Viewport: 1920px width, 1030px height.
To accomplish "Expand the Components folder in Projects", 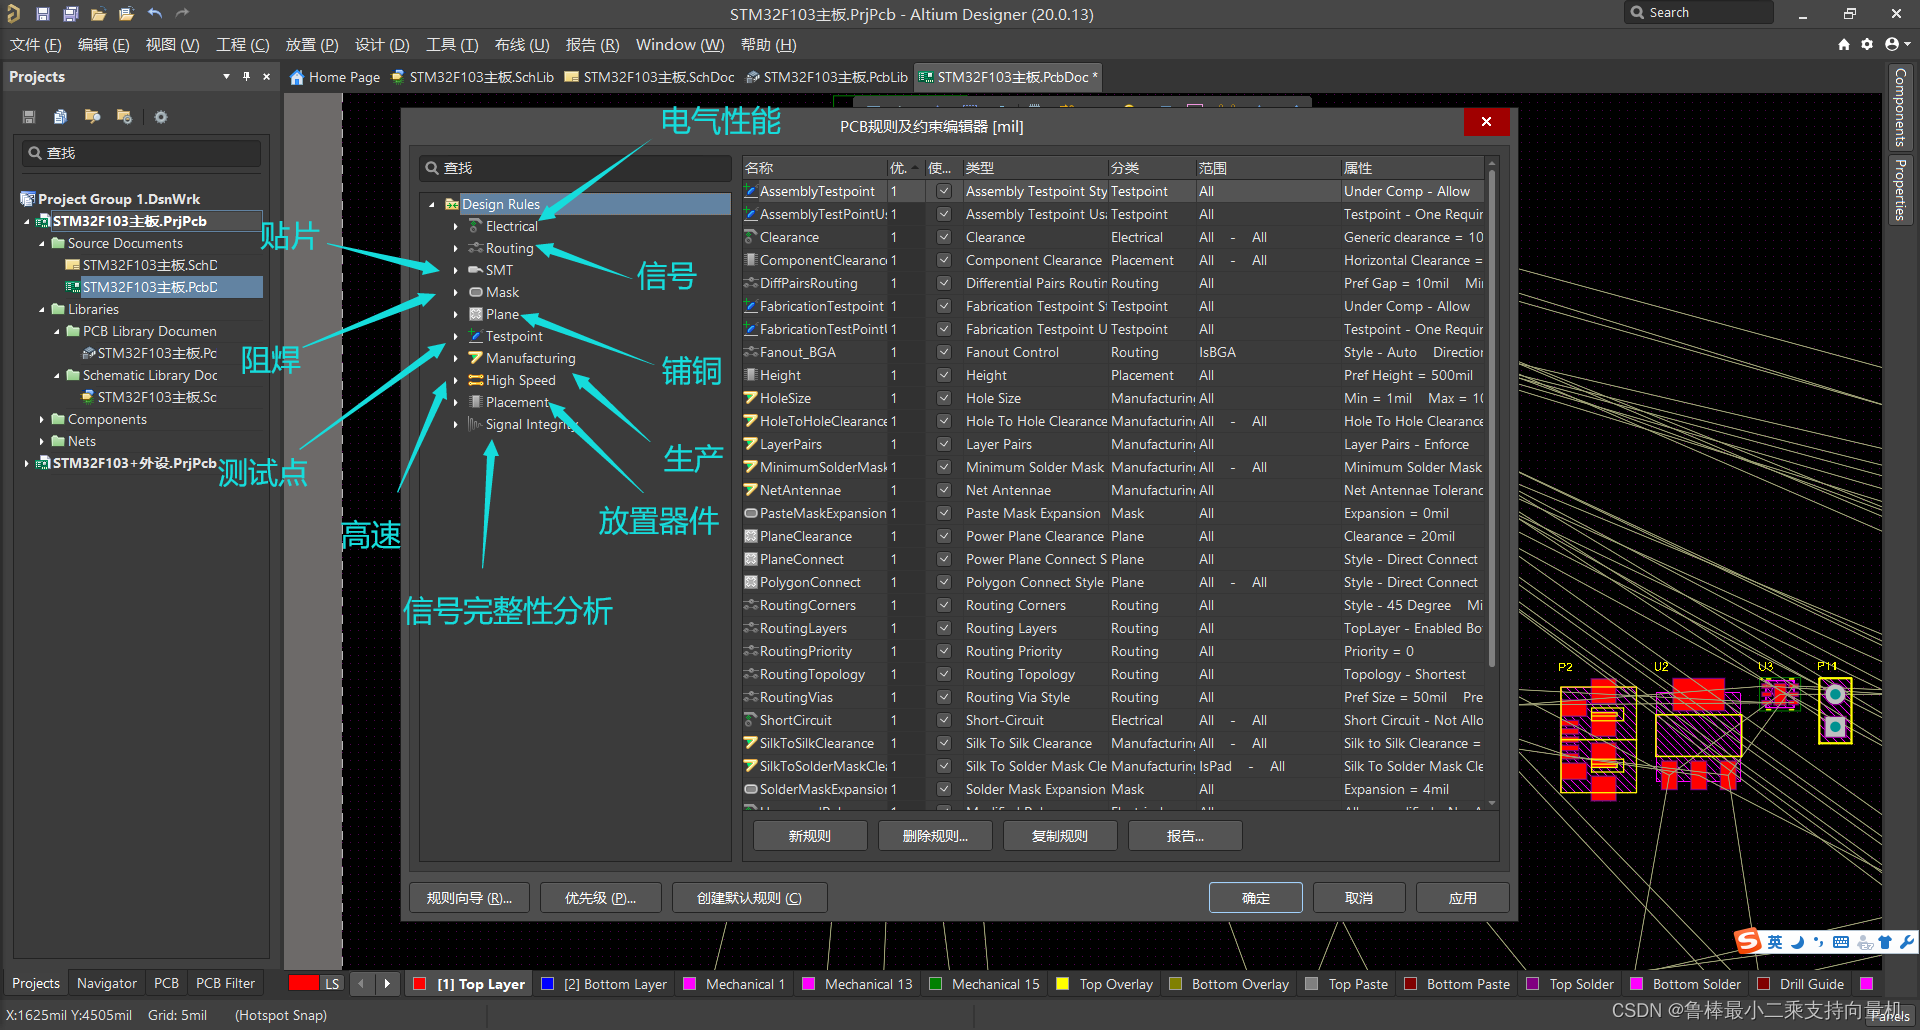I will click(x=42, y=419).
